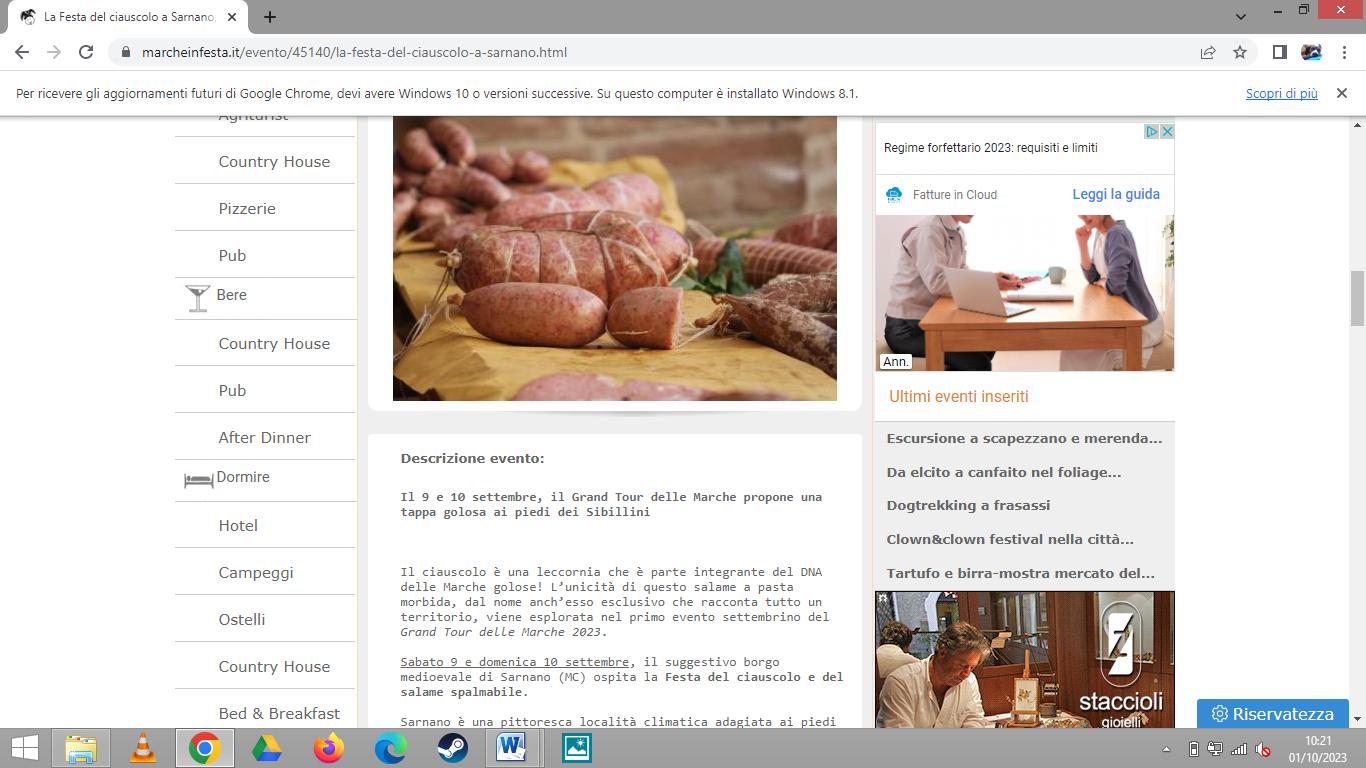Click the Staccioli gioielli banner ad
The image size is (1366, 768).
point(1025,659)
